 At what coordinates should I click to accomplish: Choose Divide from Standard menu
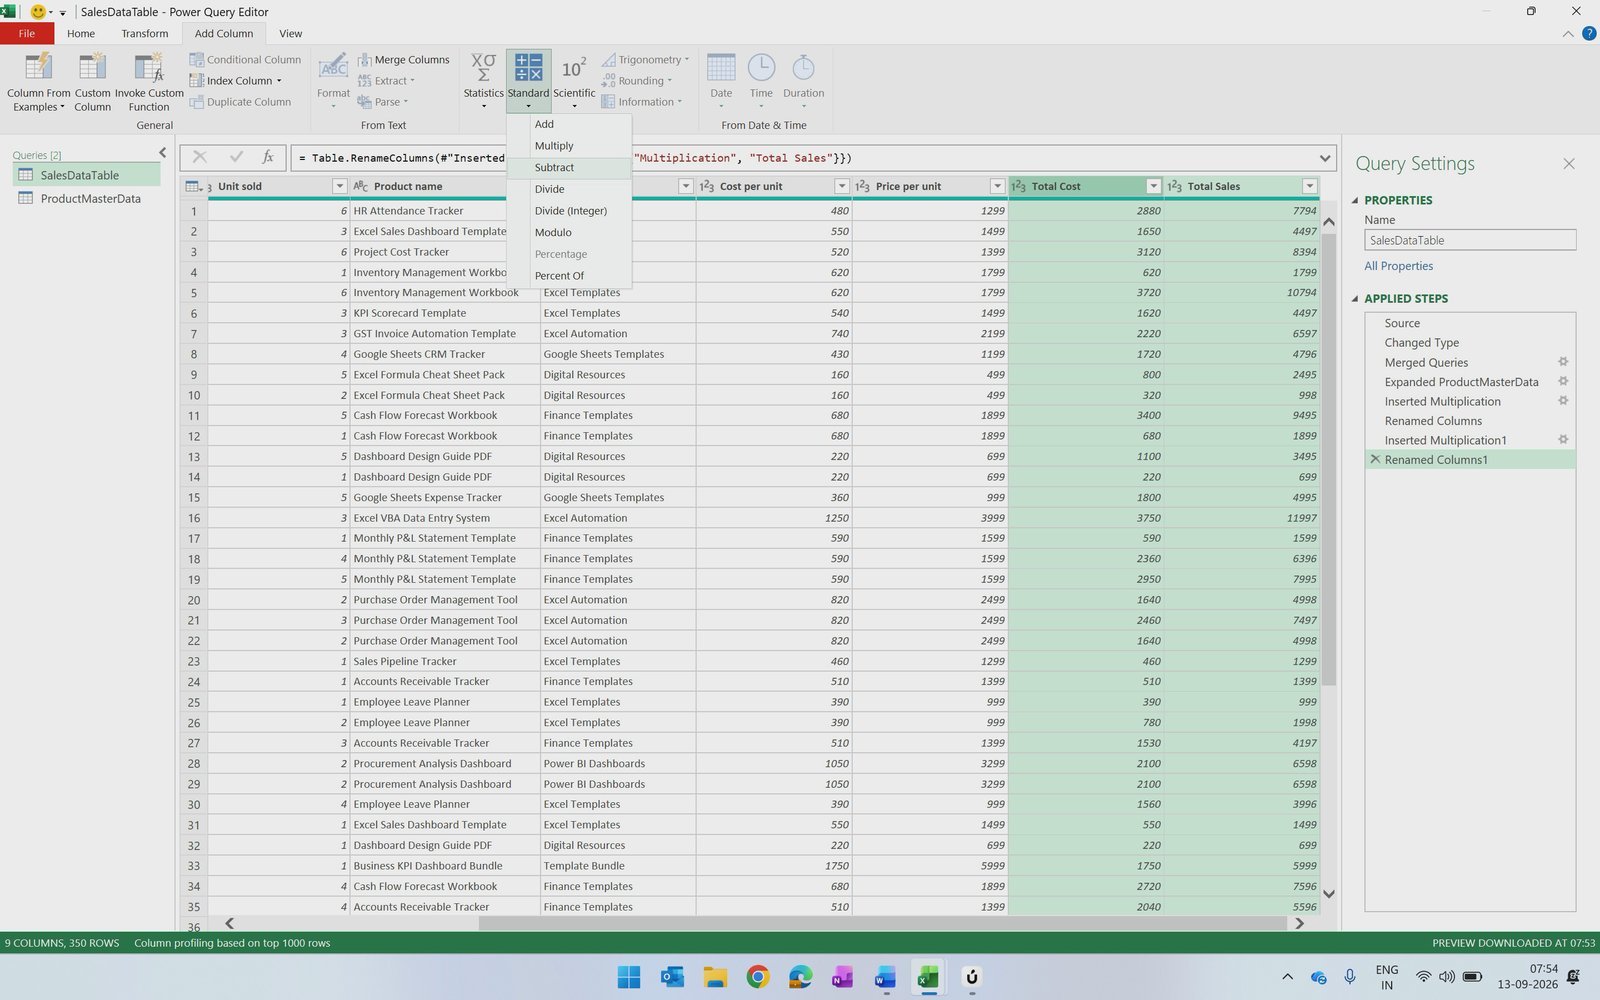pyautogui.click(x=569, y=189)
